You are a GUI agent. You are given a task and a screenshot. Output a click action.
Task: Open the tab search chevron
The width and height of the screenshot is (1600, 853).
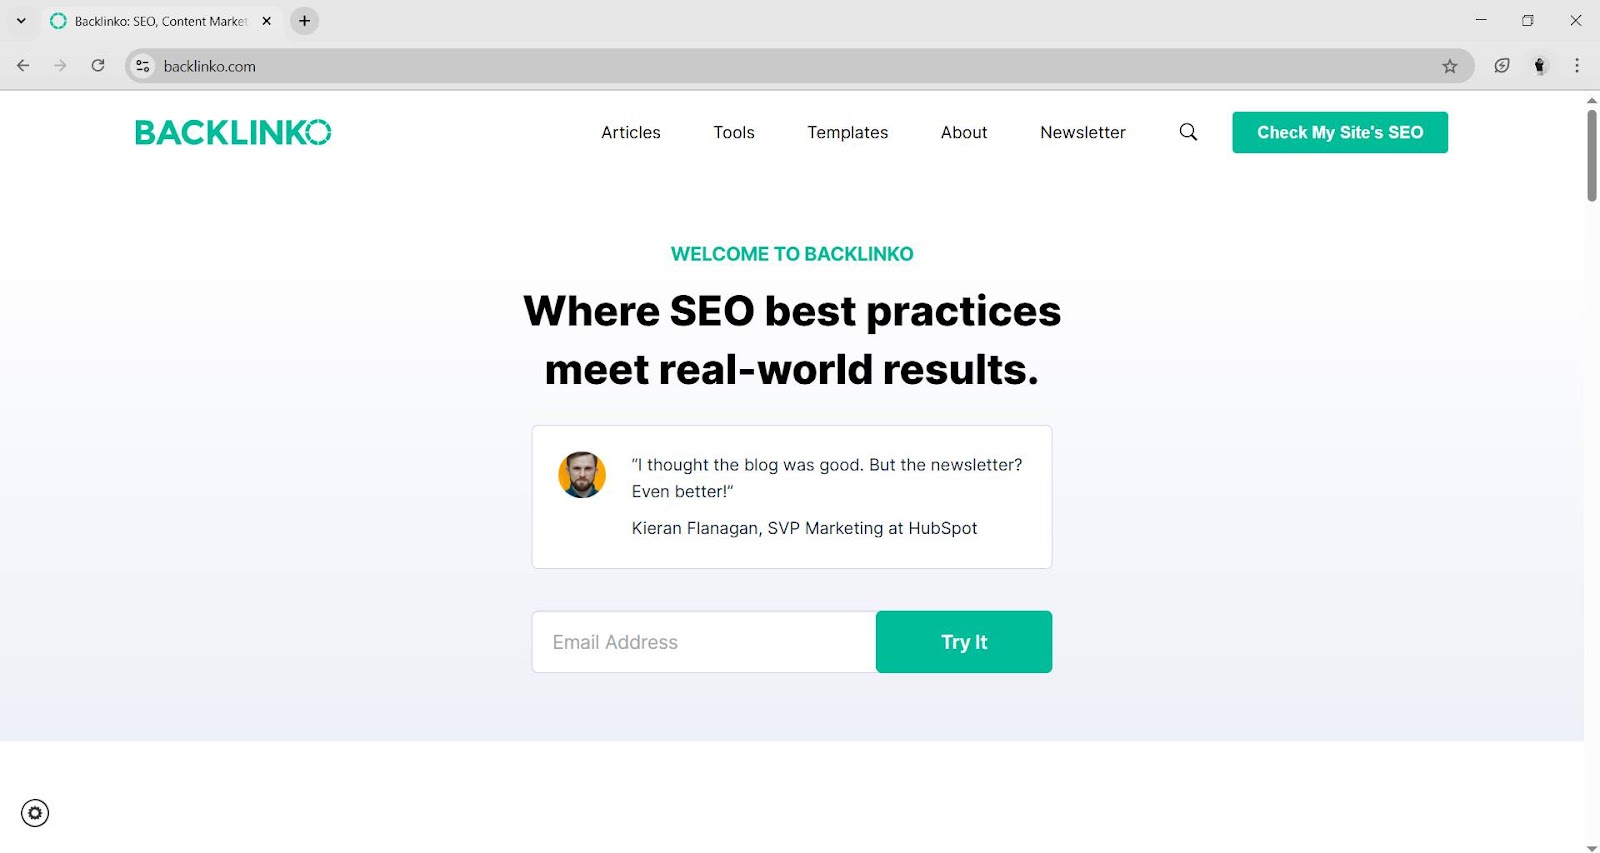(20, 20)
